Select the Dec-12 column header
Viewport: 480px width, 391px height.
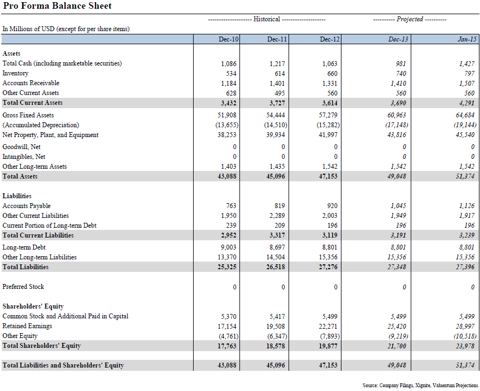point(330,39)
